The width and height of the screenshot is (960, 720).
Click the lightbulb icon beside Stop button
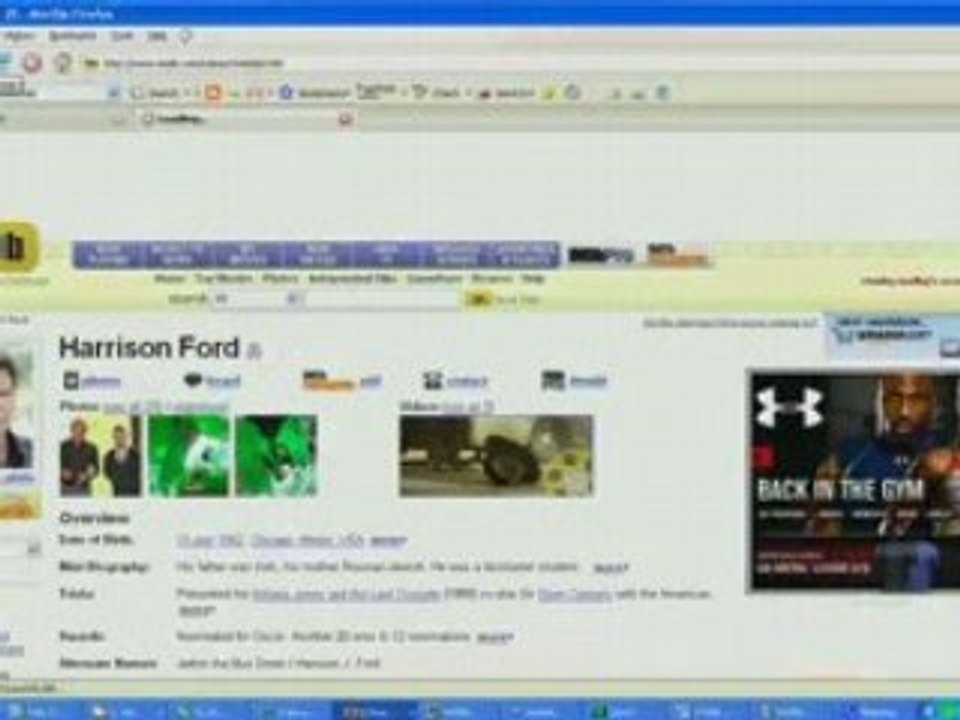(x=63, y=62)
